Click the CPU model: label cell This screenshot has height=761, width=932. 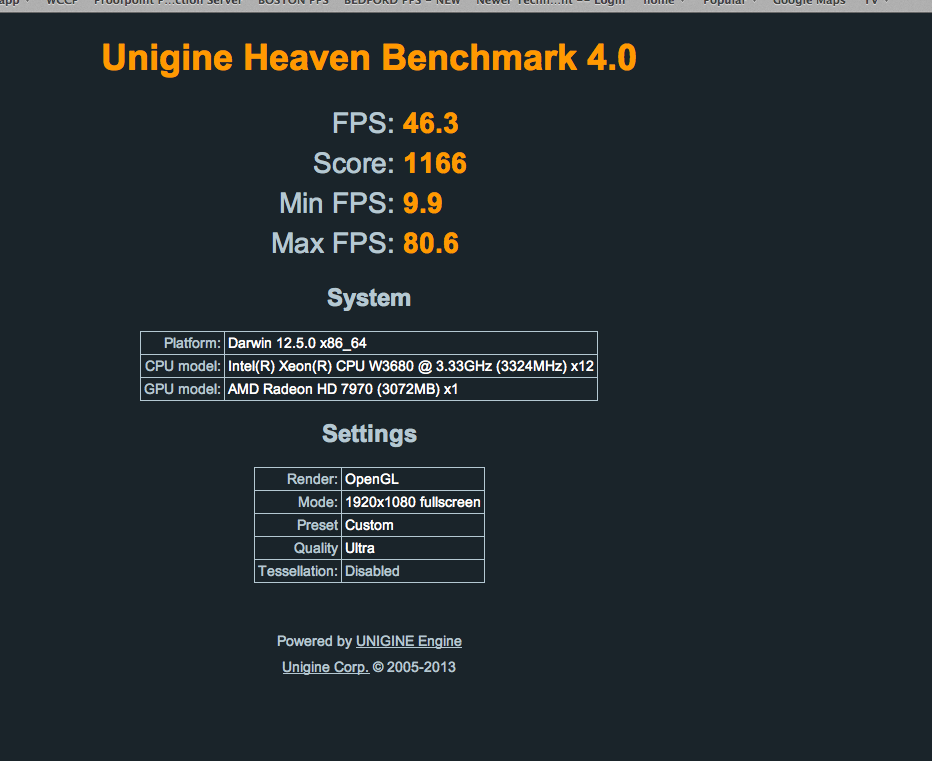pyautogui.click(x=182, y=366)
